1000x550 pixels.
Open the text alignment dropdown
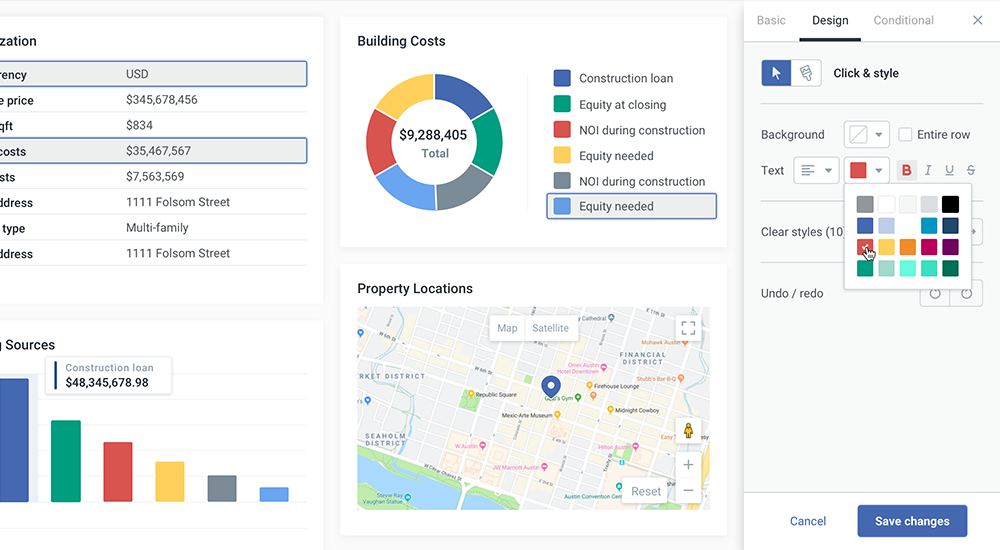[x=816, y=170]
